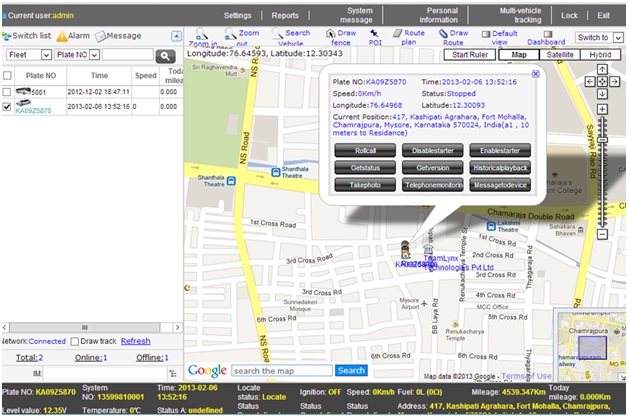Check the 5001 vehicle row checkbox
This screenshot has width=628, height=417.
click(7, 92)
